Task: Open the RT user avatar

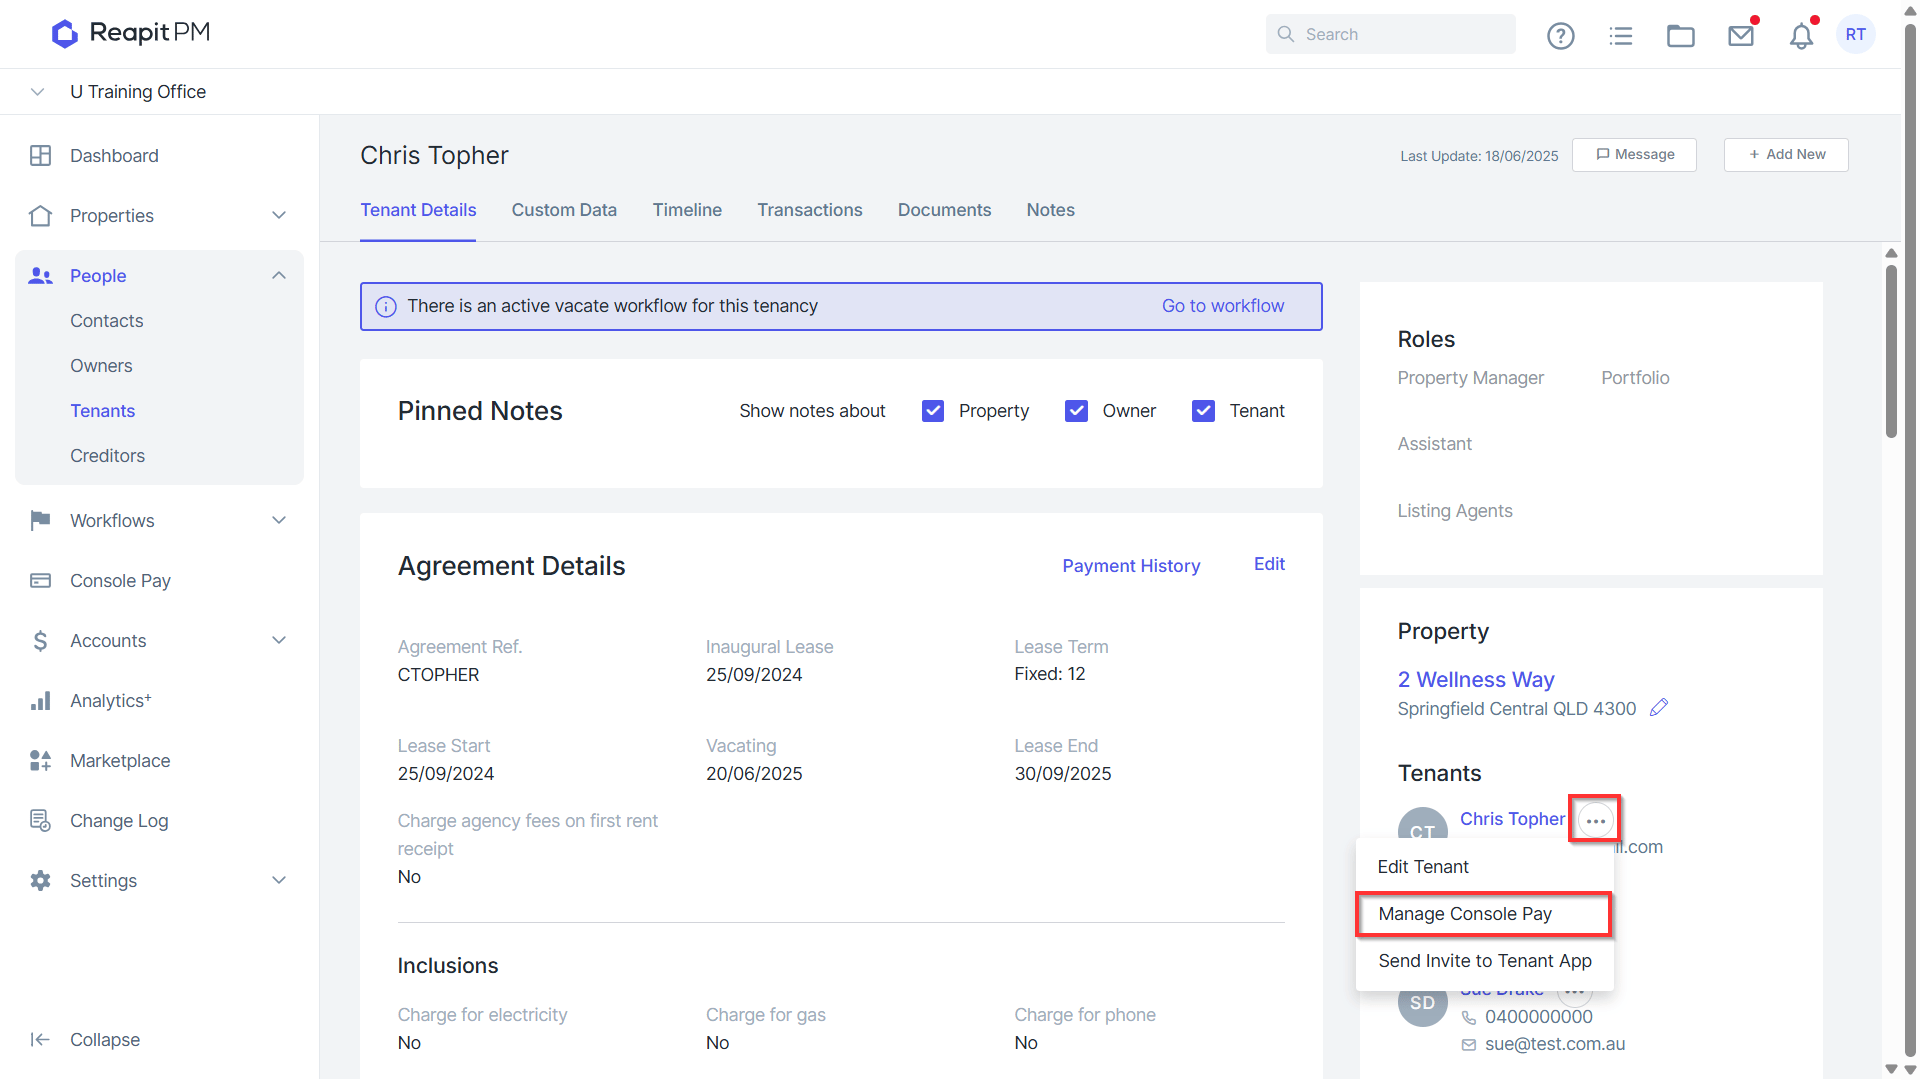Action: (1856, 34)
